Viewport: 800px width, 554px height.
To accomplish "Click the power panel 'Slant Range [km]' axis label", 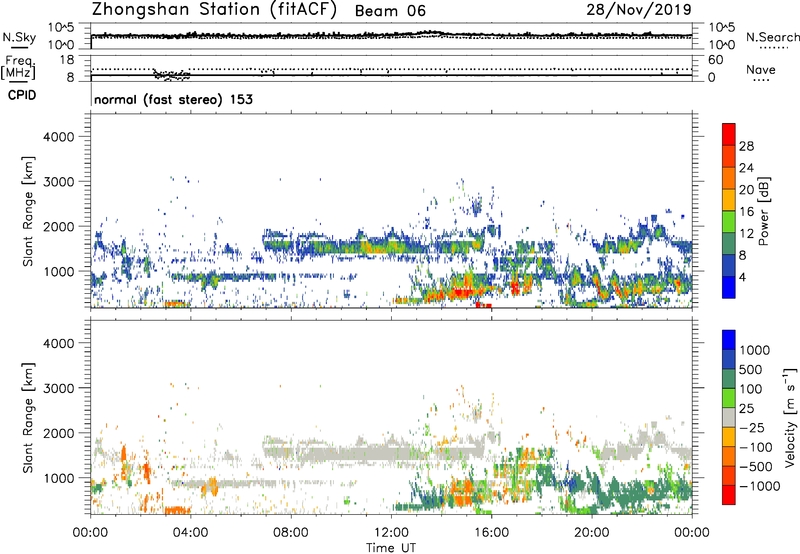I will click(x=28, y=211).
